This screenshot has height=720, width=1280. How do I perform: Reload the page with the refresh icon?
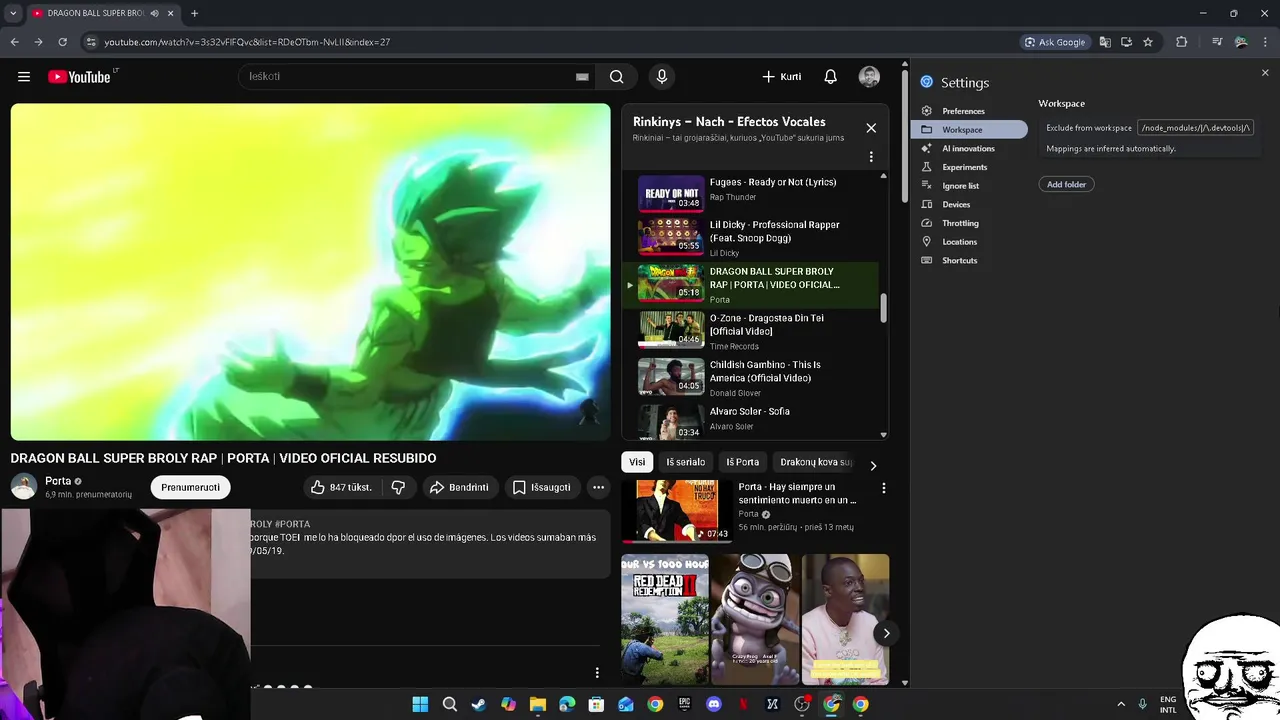[x=62, y=42]
